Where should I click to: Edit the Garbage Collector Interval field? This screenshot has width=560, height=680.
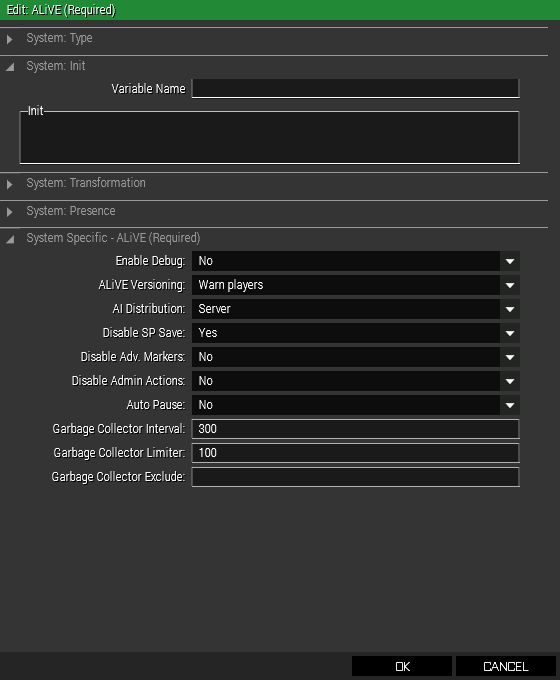(x=355, y=429)
